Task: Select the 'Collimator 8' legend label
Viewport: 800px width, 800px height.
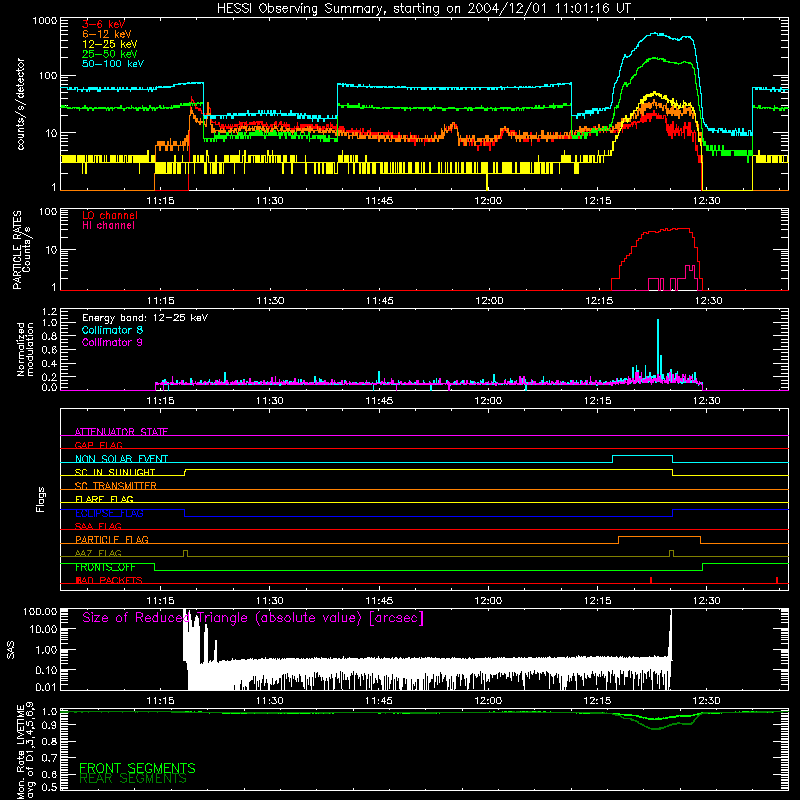Action: (112, 330)
